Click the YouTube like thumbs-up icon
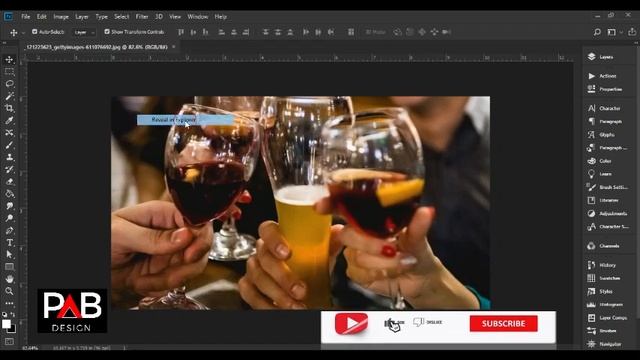This screenshot has width=640, height=360. (x=389, y=322)
